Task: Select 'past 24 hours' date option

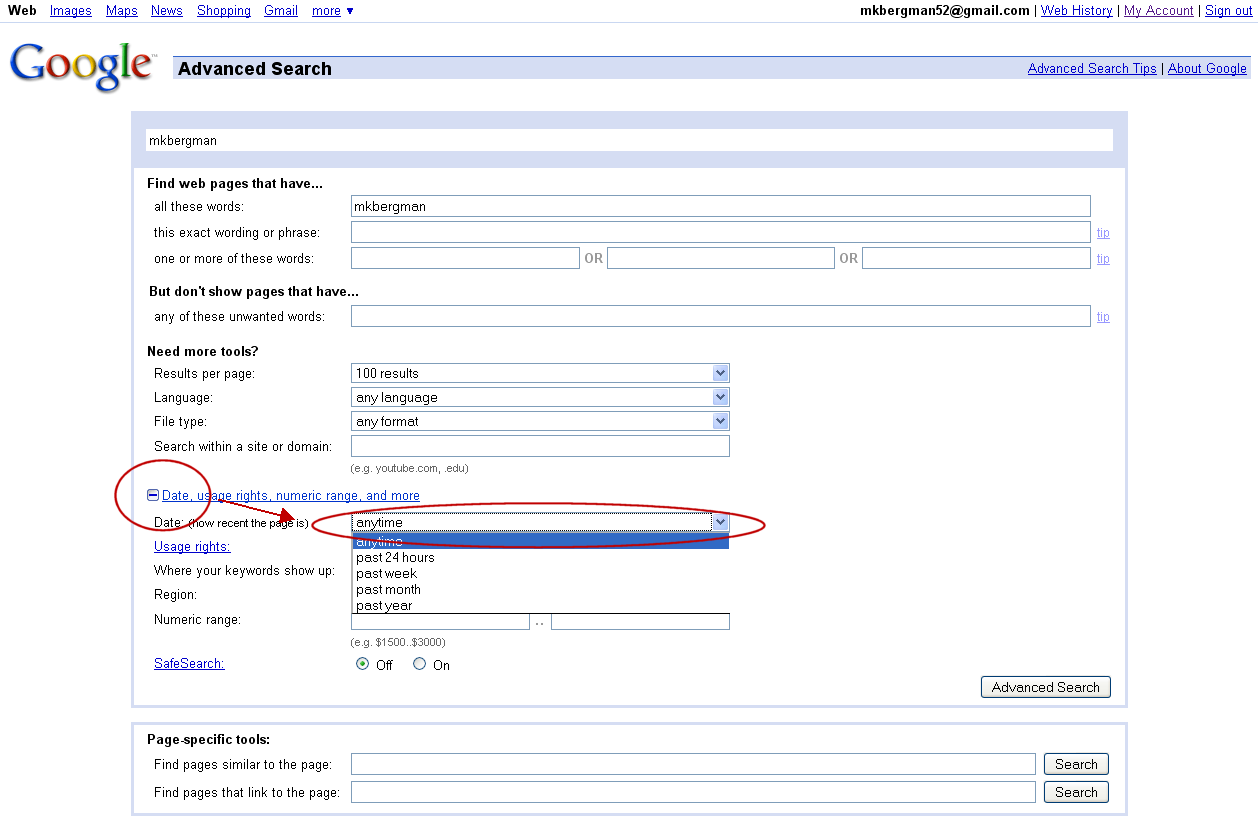Action: pyautogui.click(x=540, y=557)
